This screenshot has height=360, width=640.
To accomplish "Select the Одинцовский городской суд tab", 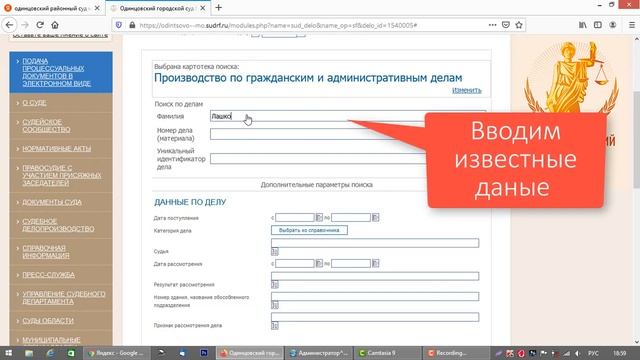I will pyautogui.click(x=158, y=8).
